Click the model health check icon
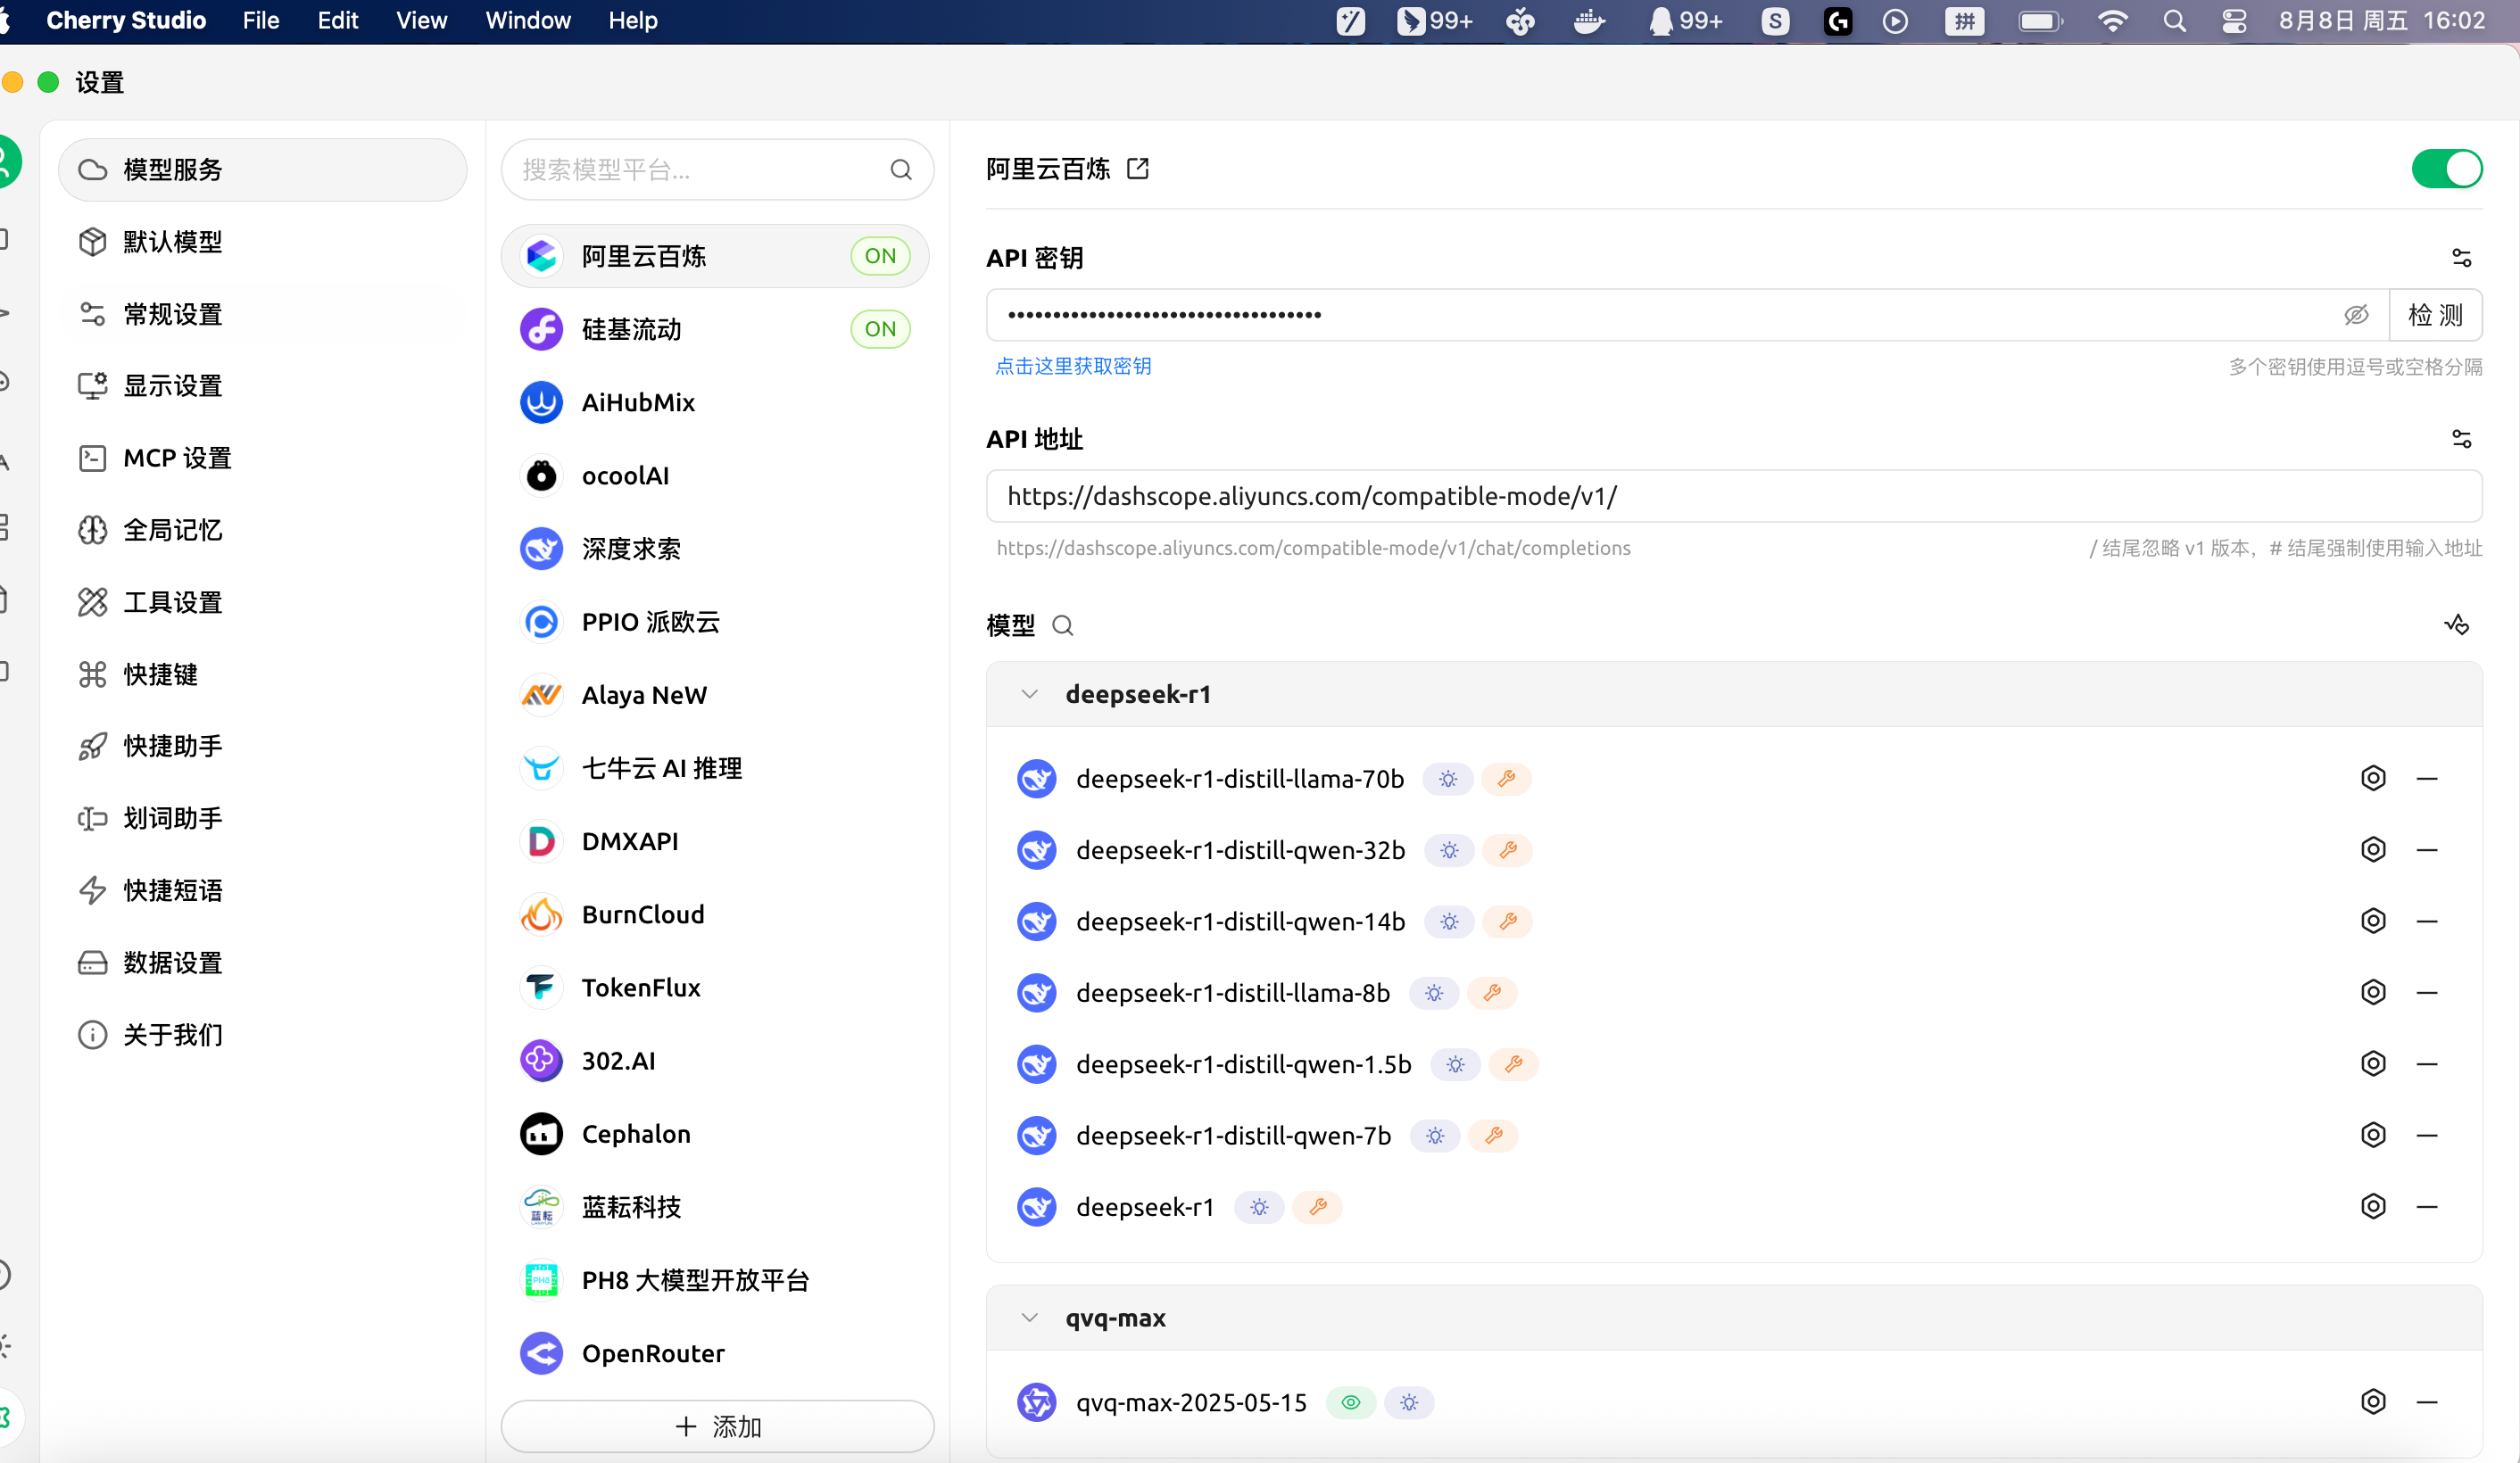Image resolution: width=2520 pixels, height=1463 pixels. click(x=2456, y=625)
